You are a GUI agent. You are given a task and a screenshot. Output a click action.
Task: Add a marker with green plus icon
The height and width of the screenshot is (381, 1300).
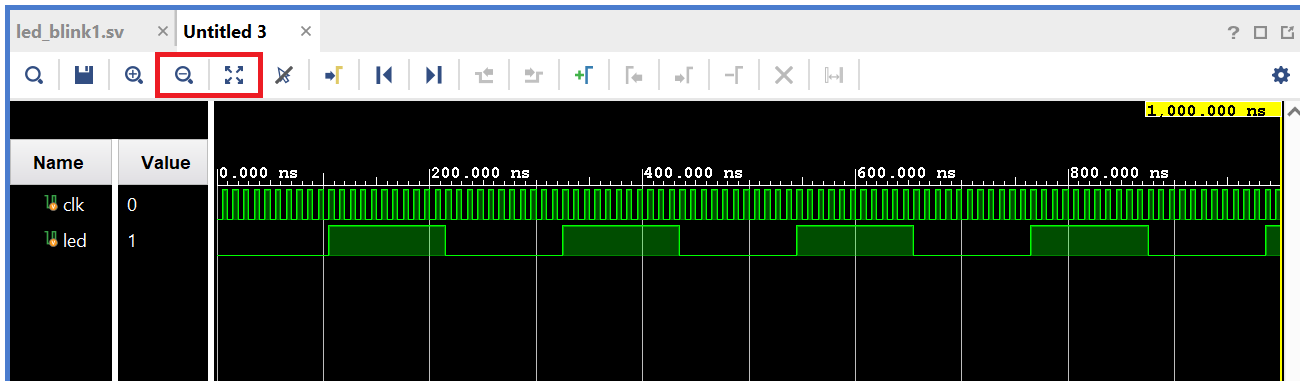pos(584,75)
